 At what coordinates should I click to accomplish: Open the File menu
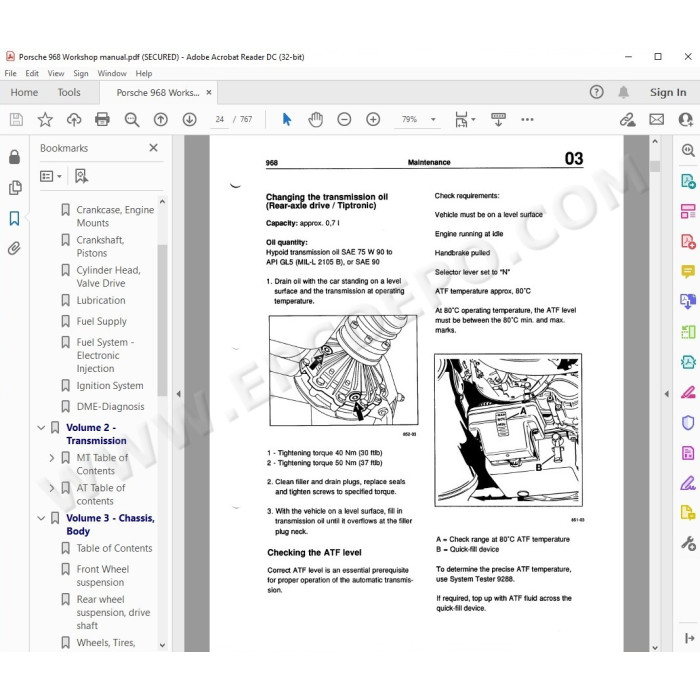(x=10, y=73)
